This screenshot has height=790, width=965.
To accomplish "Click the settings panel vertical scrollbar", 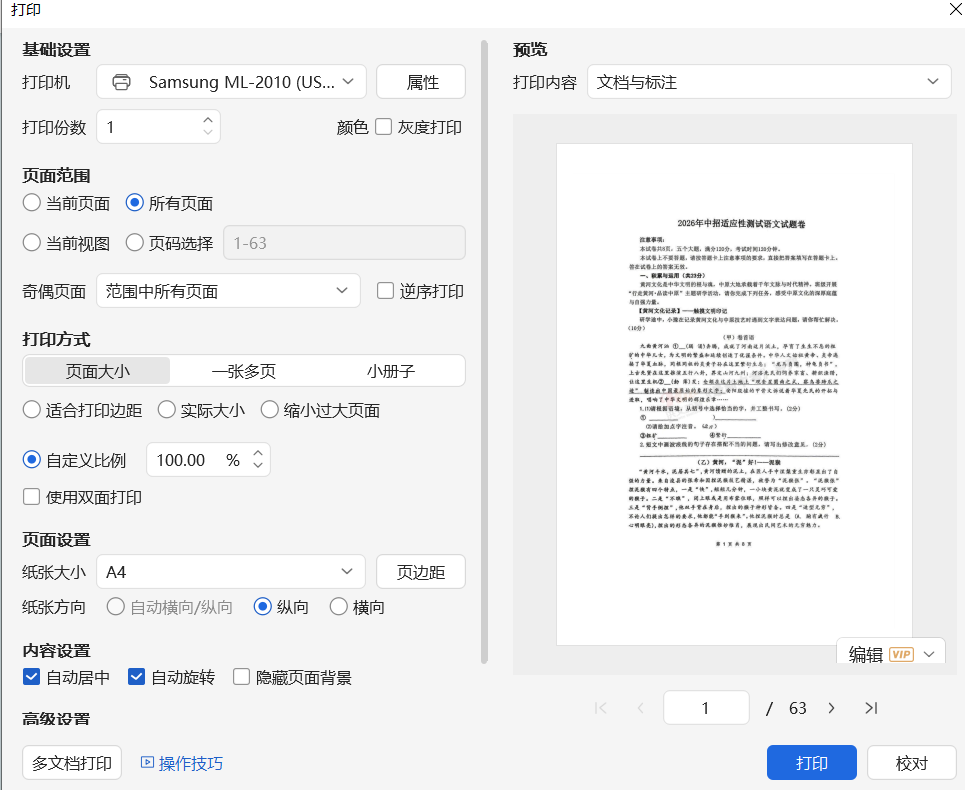I will point(484,351).
